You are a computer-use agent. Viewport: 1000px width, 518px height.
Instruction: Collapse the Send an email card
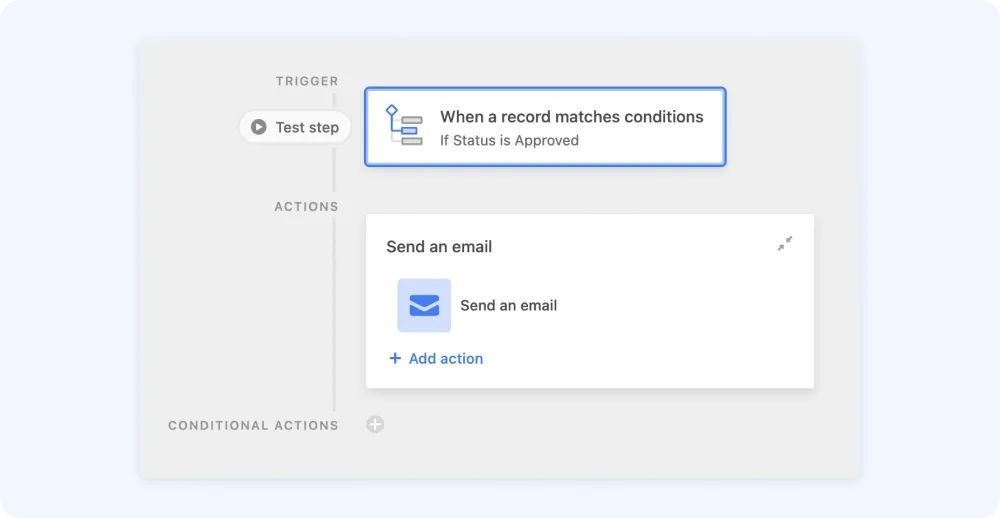(x=784, y=244)
